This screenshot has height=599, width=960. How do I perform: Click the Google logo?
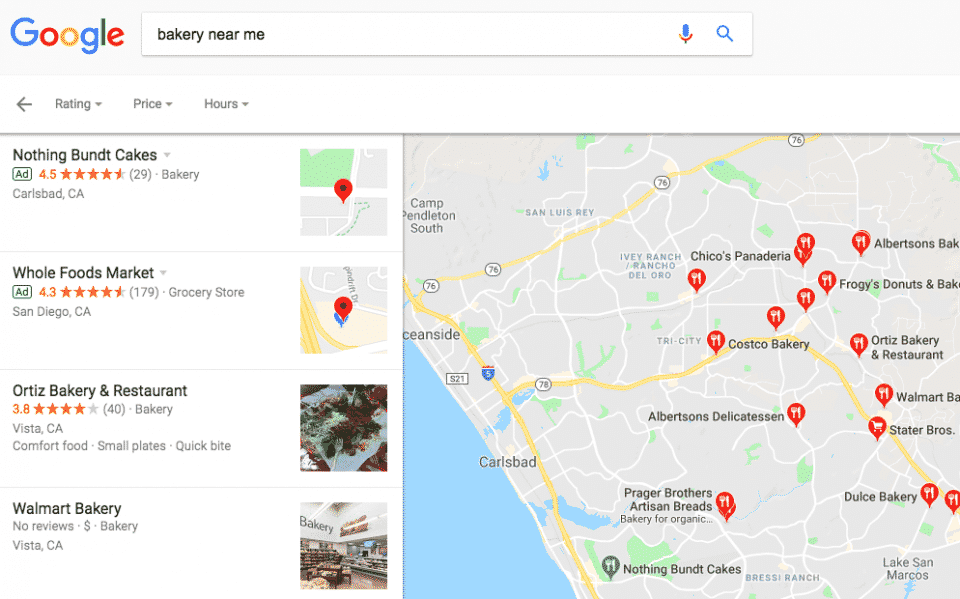pos(67,35)
